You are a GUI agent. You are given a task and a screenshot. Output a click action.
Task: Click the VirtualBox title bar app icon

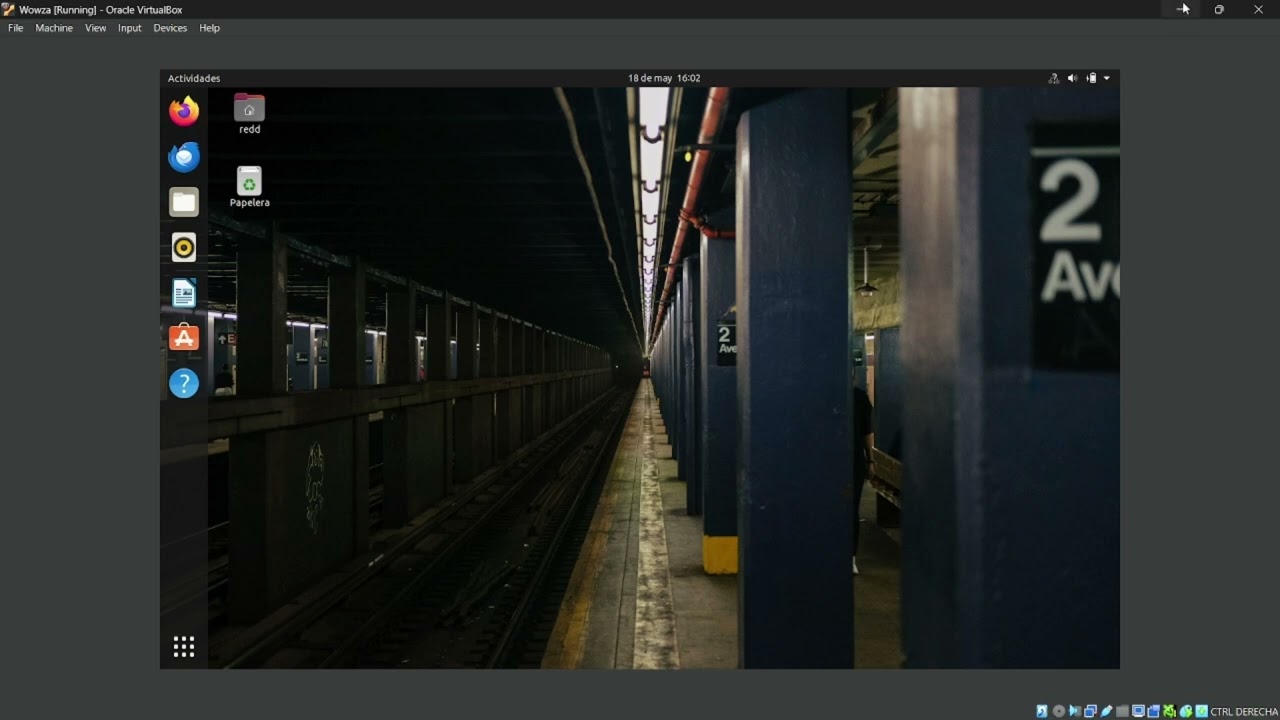[x=9, y=9]
